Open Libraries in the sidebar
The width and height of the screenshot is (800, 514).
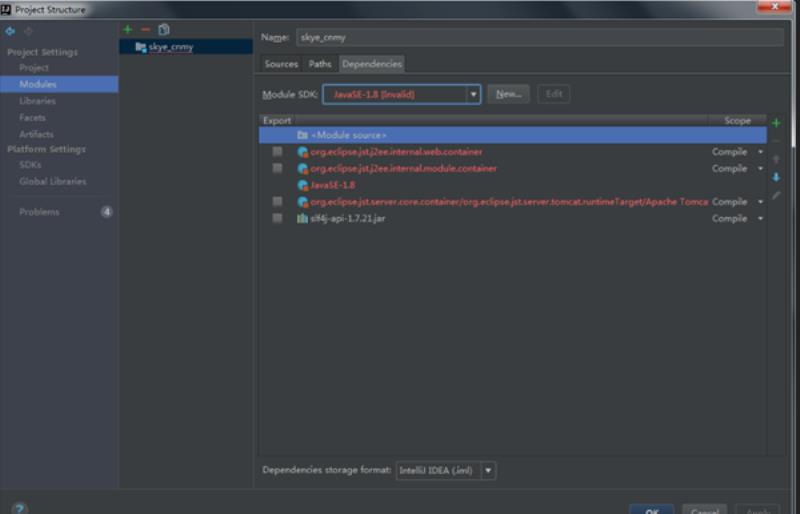point(37,101)
